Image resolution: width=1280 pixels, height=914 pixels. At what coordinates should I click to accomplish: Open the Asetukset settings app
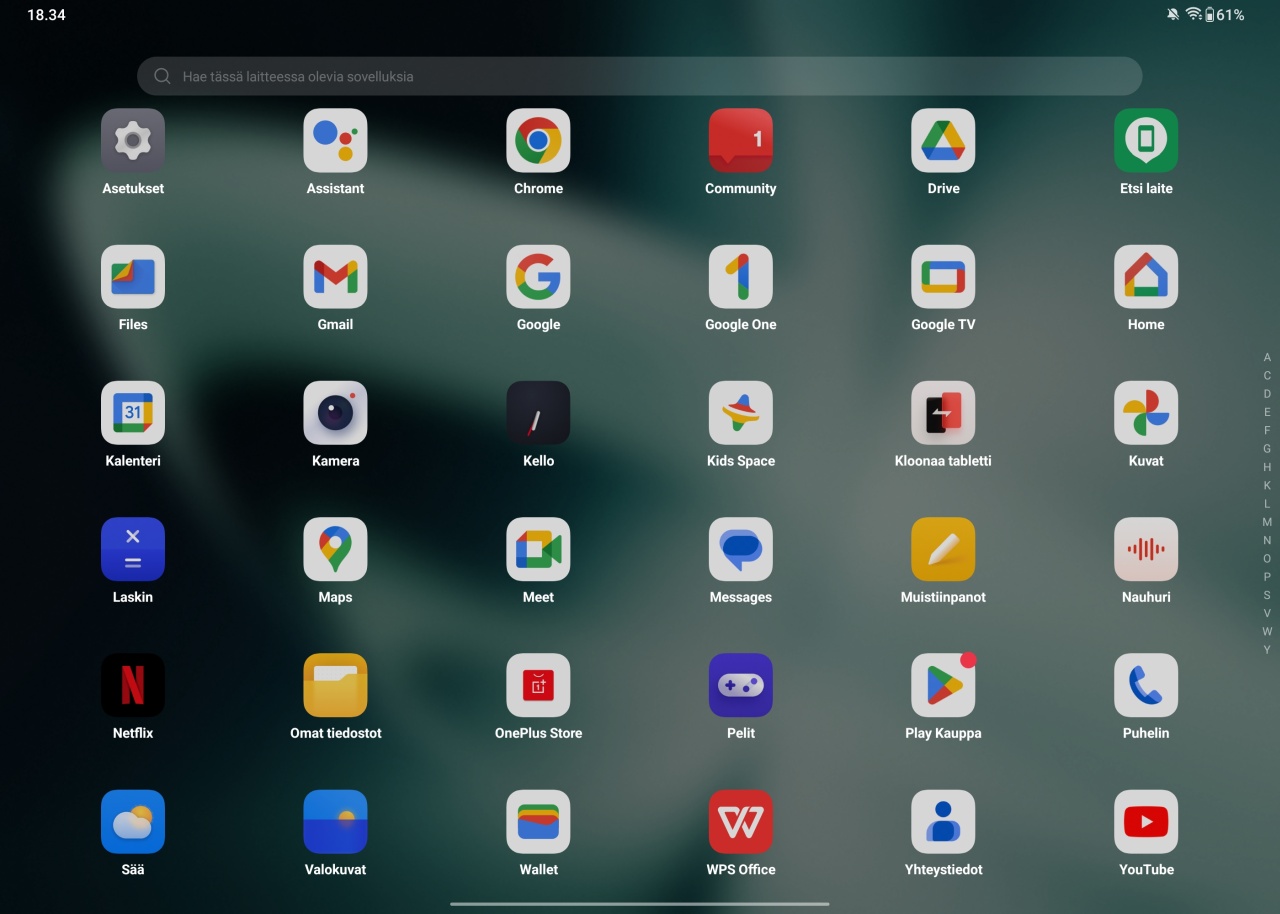click(x=133, y=141)
